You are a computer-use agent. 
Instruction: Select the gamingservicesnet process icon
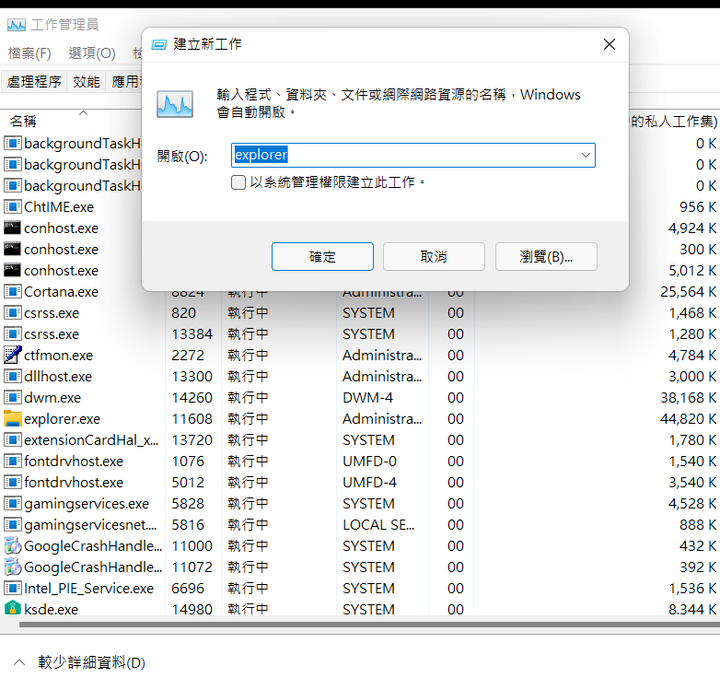coord(12,525)
